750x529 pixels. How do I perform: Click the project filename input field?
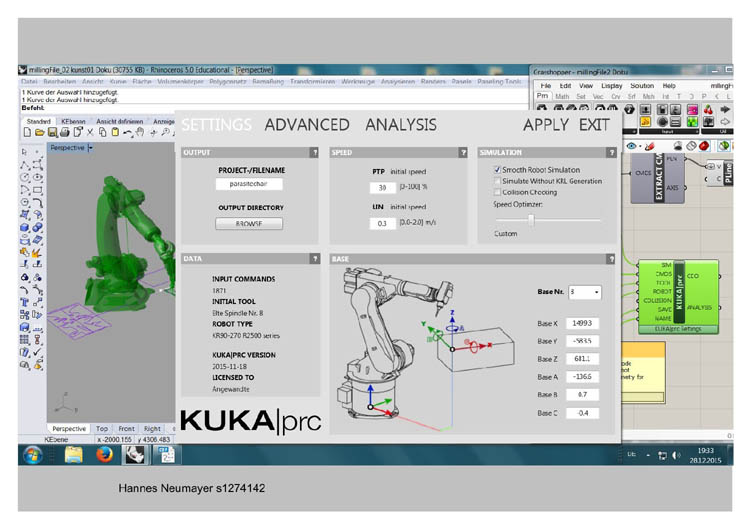(249, 184)
